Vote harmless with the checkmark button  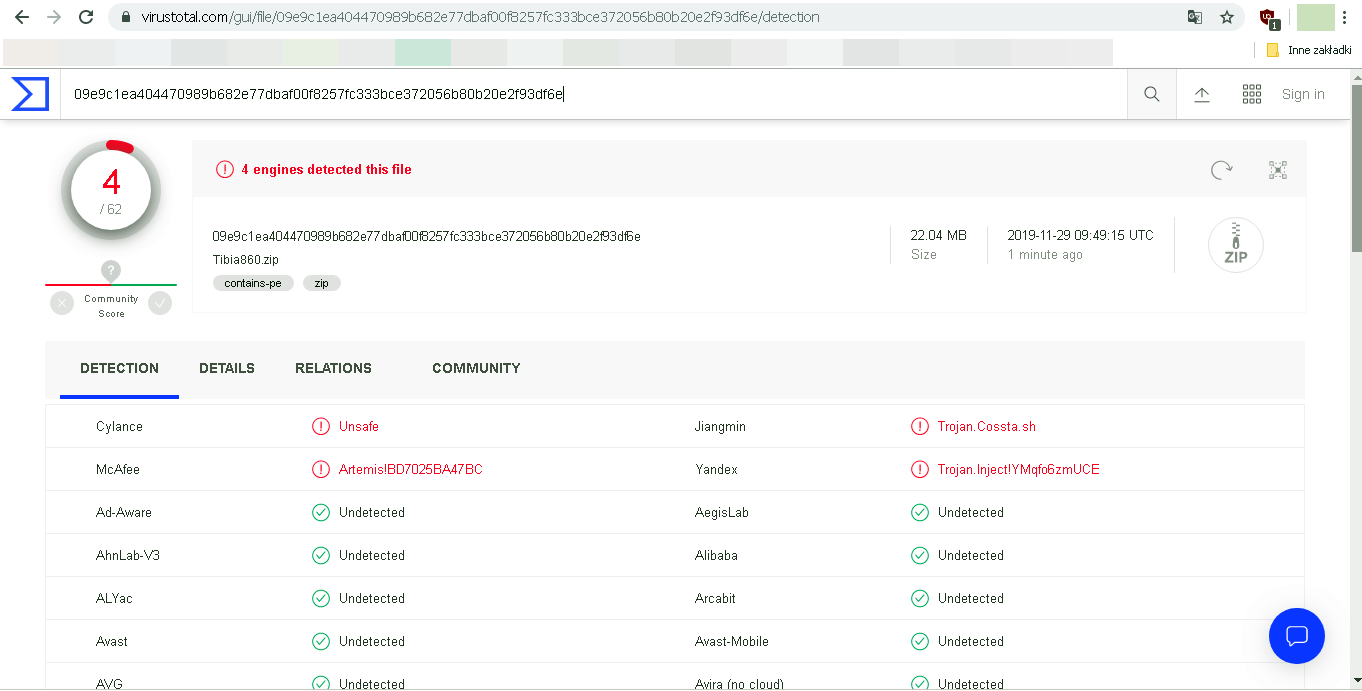(x=160, y=303)
